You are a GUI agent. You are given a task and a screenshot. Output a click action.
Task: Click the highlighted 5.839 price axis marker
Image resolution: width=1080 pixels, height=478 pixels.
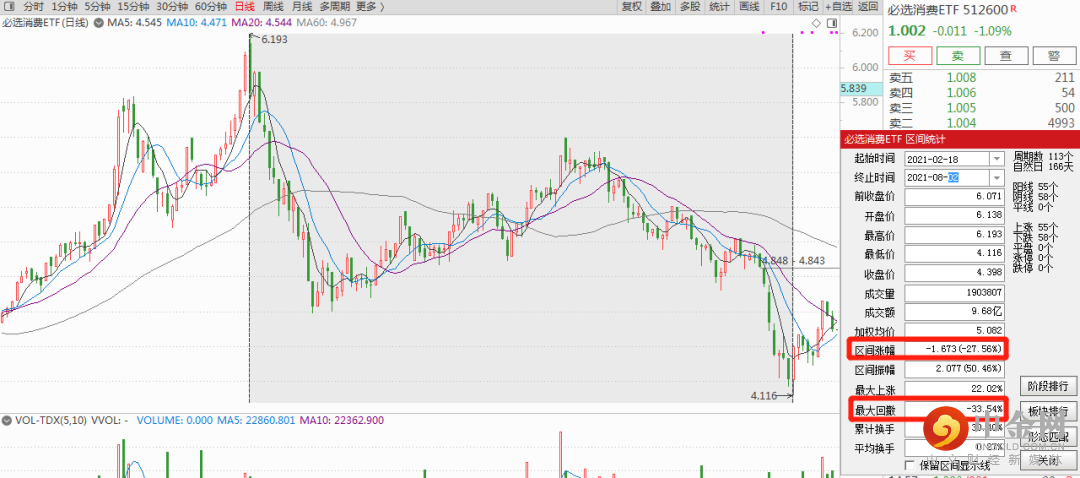861,89
